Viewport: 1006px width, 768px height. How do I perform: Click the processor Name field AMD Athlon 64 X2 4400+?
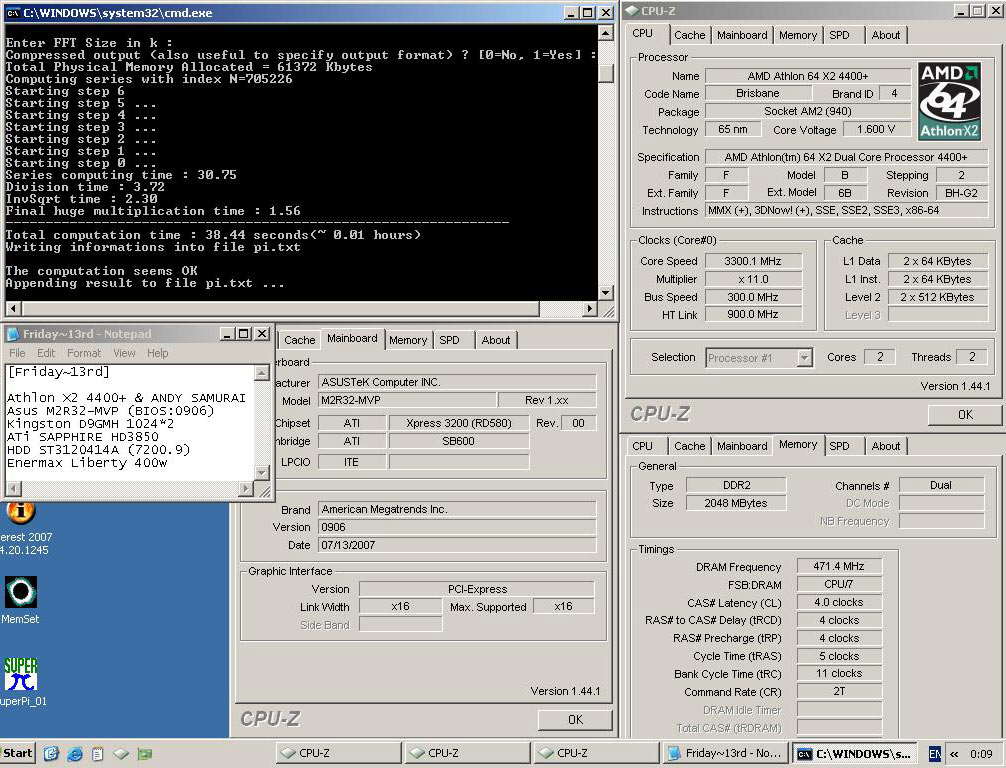(808, 76)
